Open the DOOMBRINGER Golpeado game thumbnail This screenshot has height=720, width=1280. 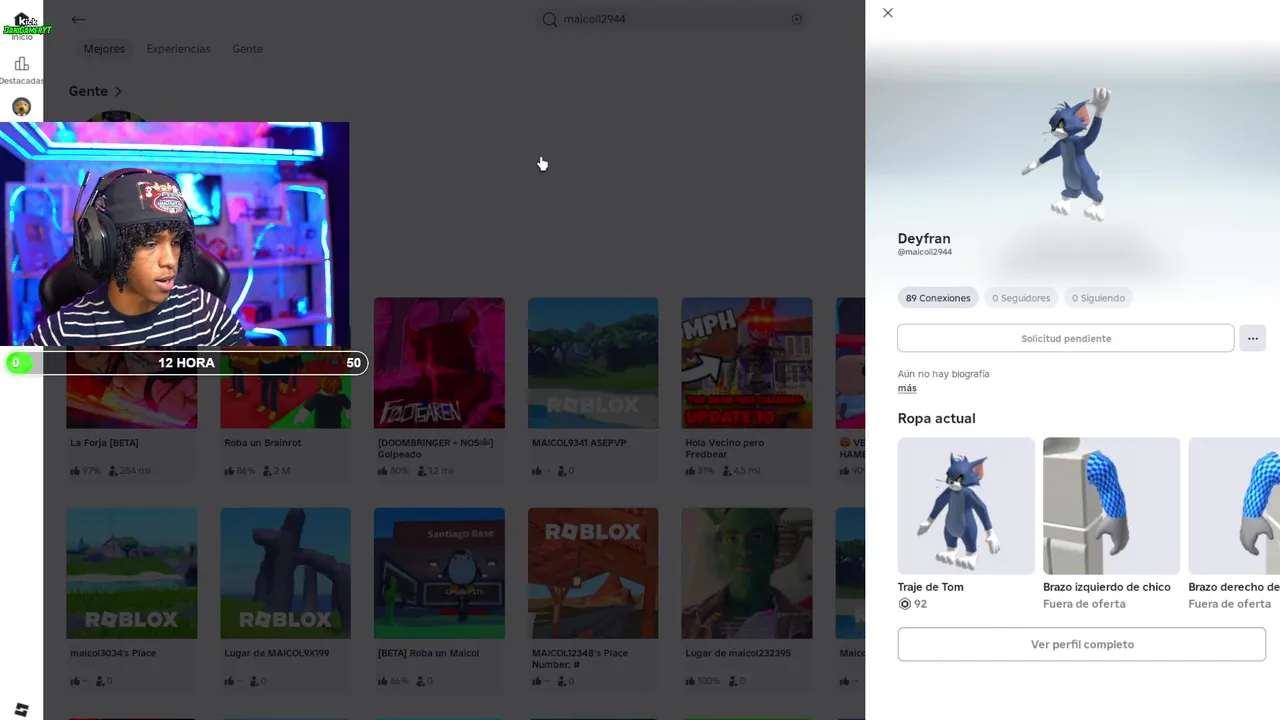(439, 363)
